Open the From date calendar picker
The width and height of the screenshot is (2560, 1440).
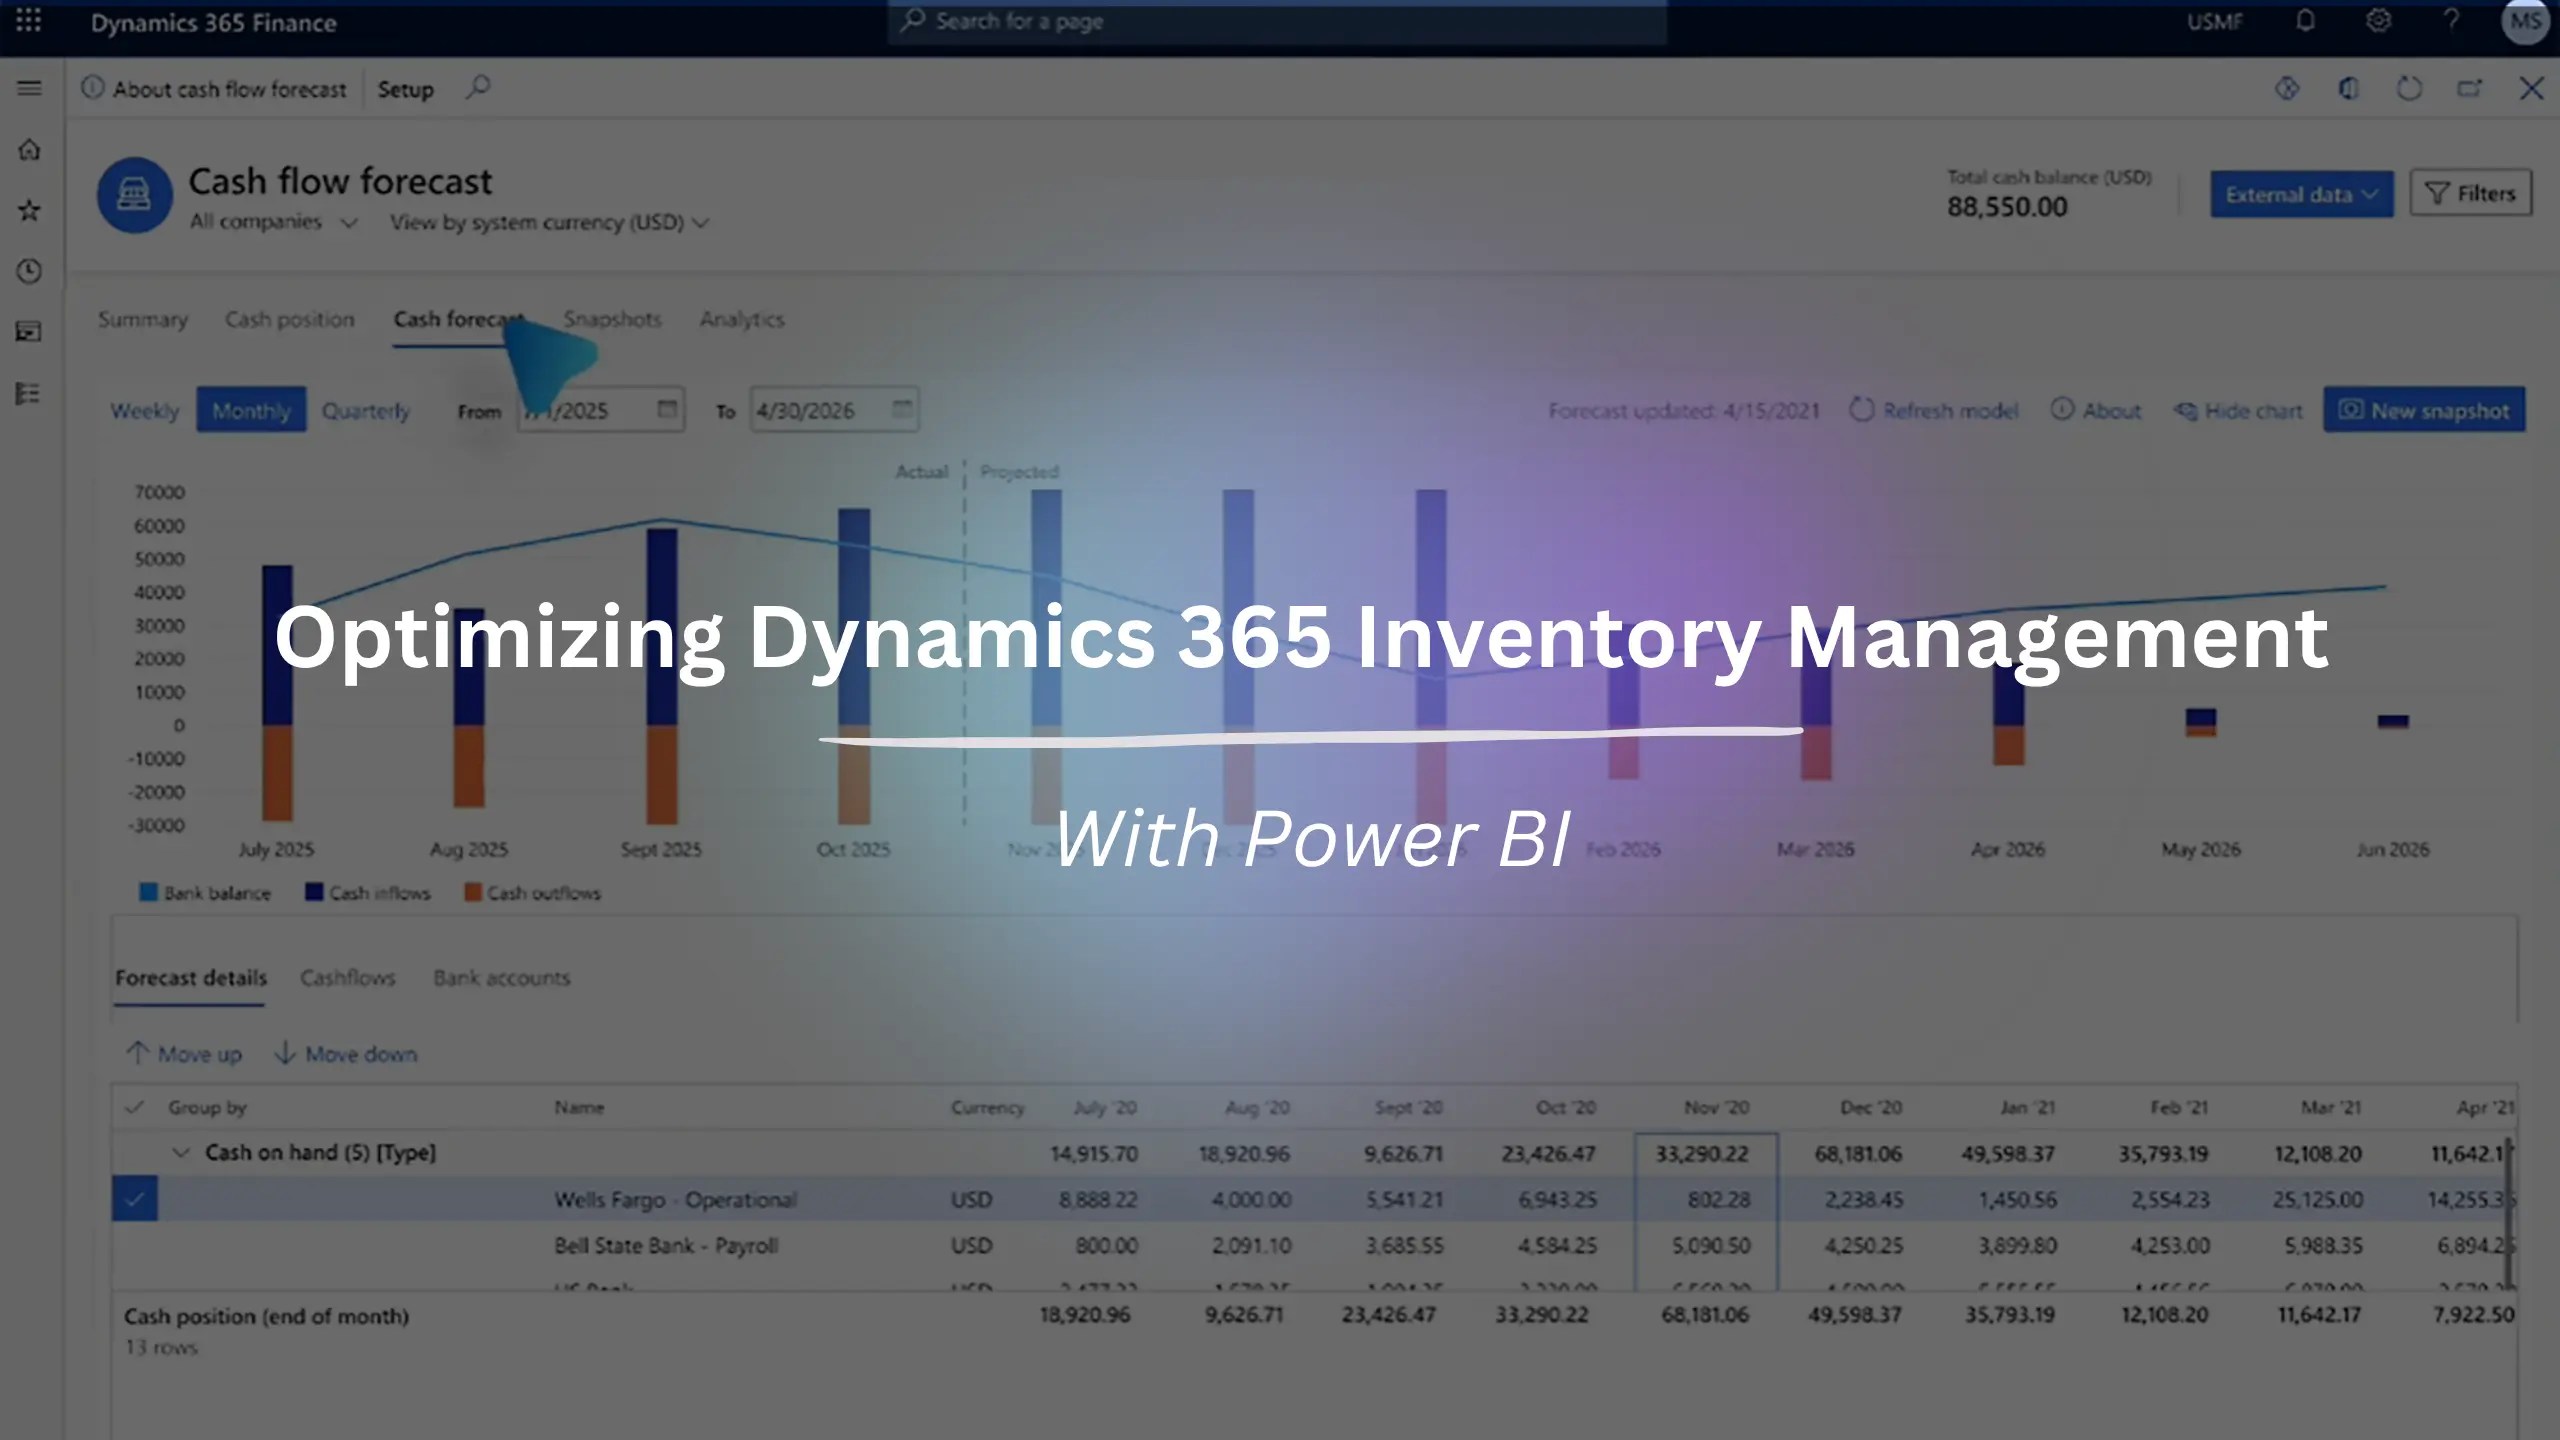click(667, 409)
